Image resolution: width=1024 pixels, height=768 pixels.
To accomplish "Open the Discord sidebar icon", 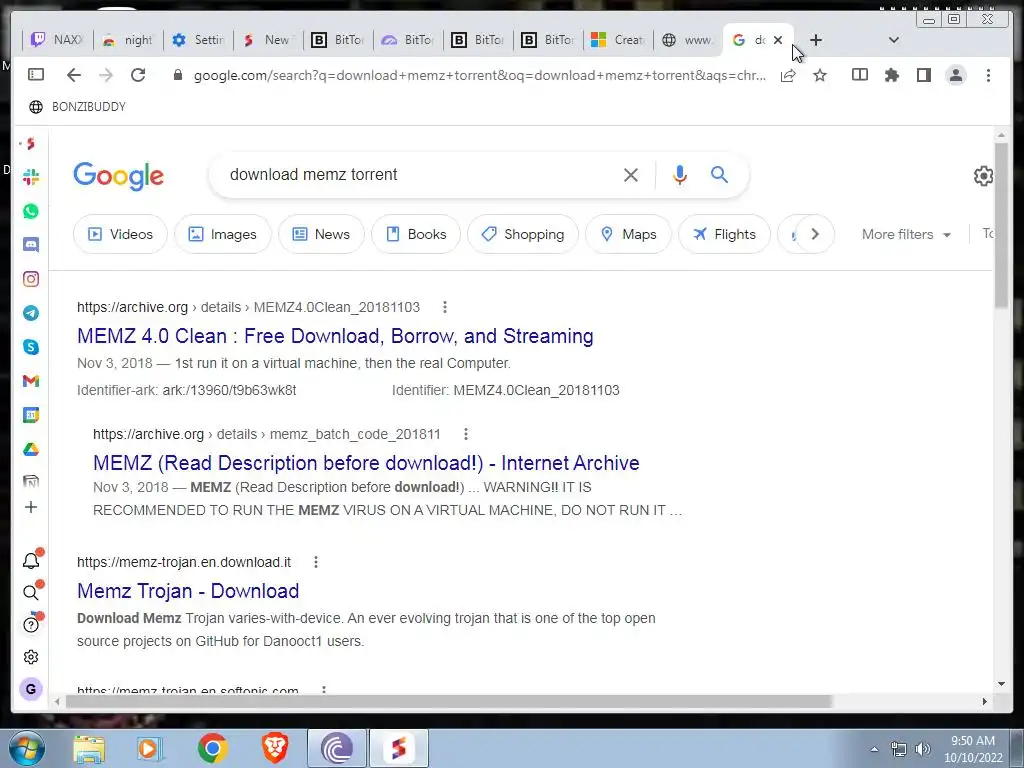I will point(31,245).
